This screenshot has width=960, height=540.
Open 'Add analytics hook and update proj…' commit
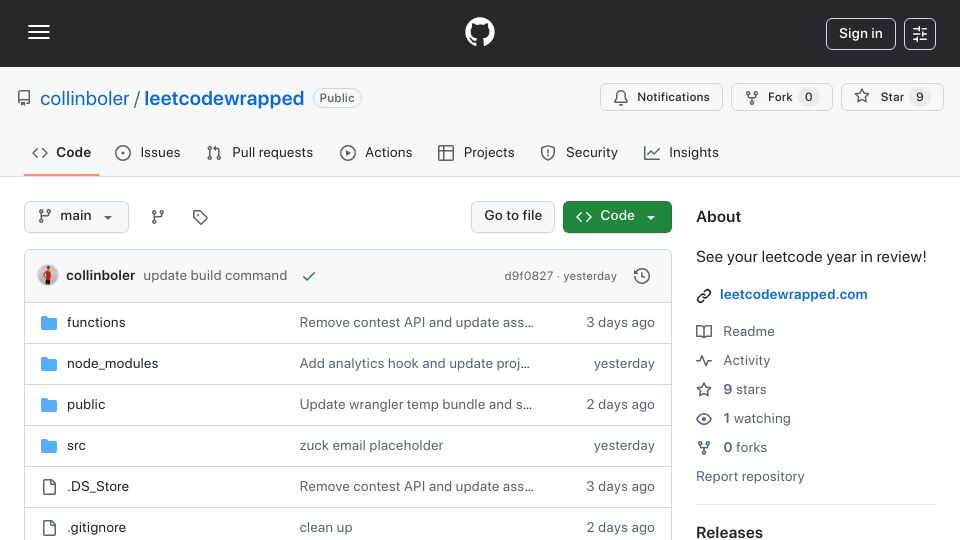point(414,364)
